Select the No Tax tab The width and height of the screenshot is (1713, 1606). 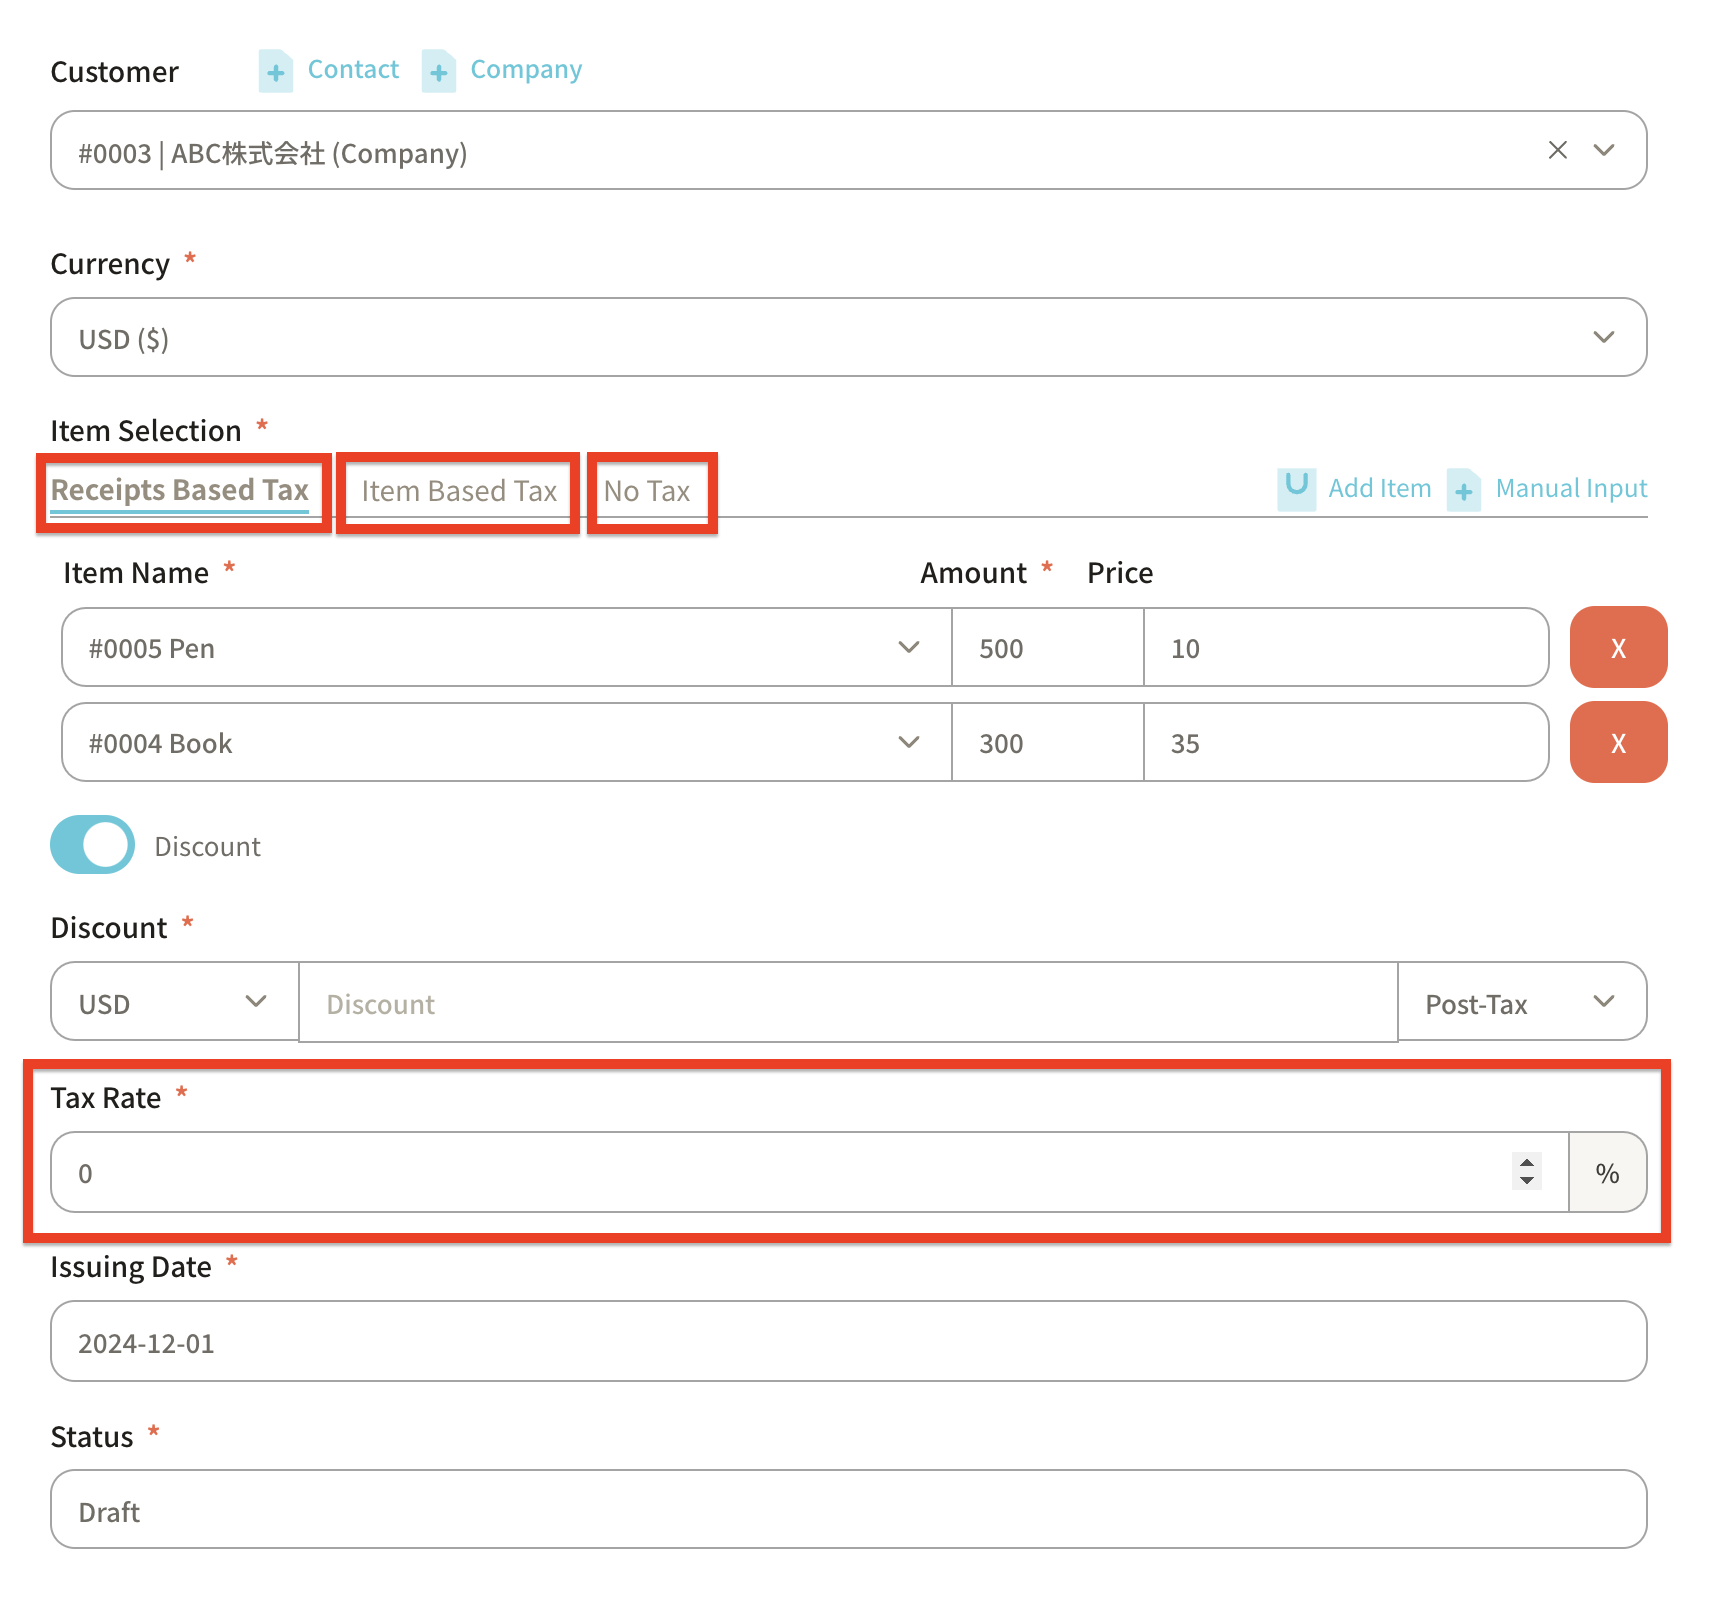(x=647, y=491)
